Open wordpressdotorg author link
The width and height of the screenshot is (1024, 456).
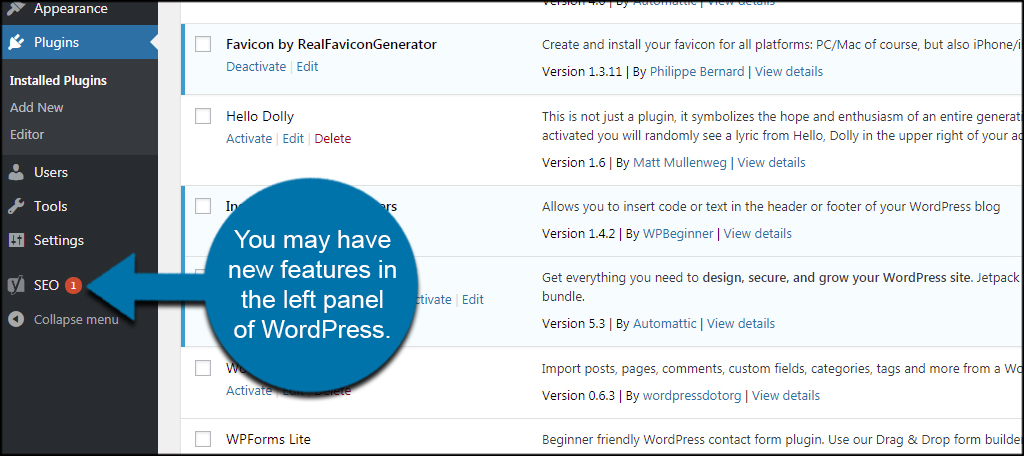pyautogui.click(x=692, y=395)
